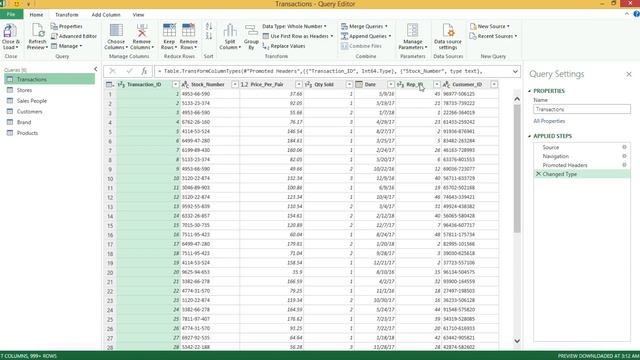Click New Source

point(489,26)
